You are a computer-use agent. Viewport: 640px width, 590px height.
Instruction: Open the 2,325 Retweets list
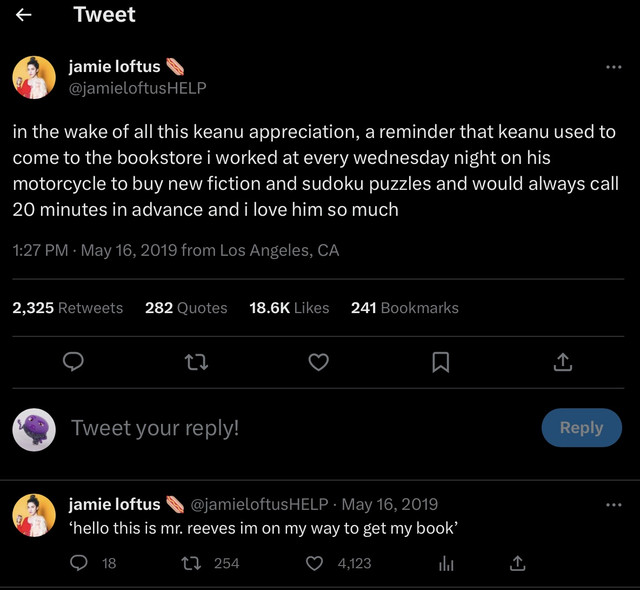tap(67, 308)
